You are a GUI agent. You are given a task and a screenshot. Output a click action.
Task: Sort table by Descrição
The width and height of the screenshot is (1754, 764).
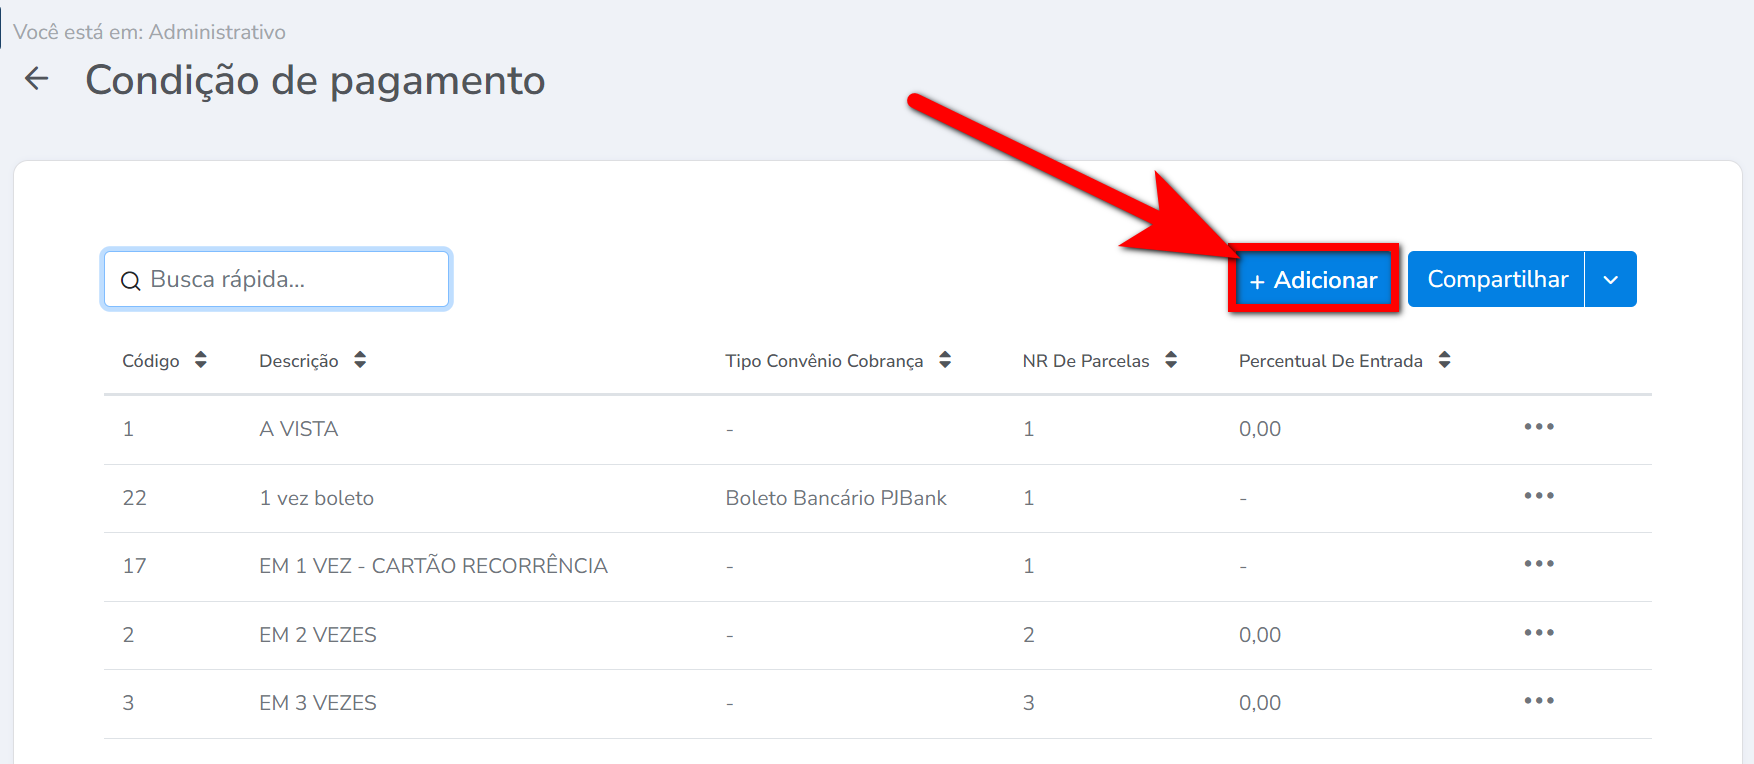pos(360,360)
